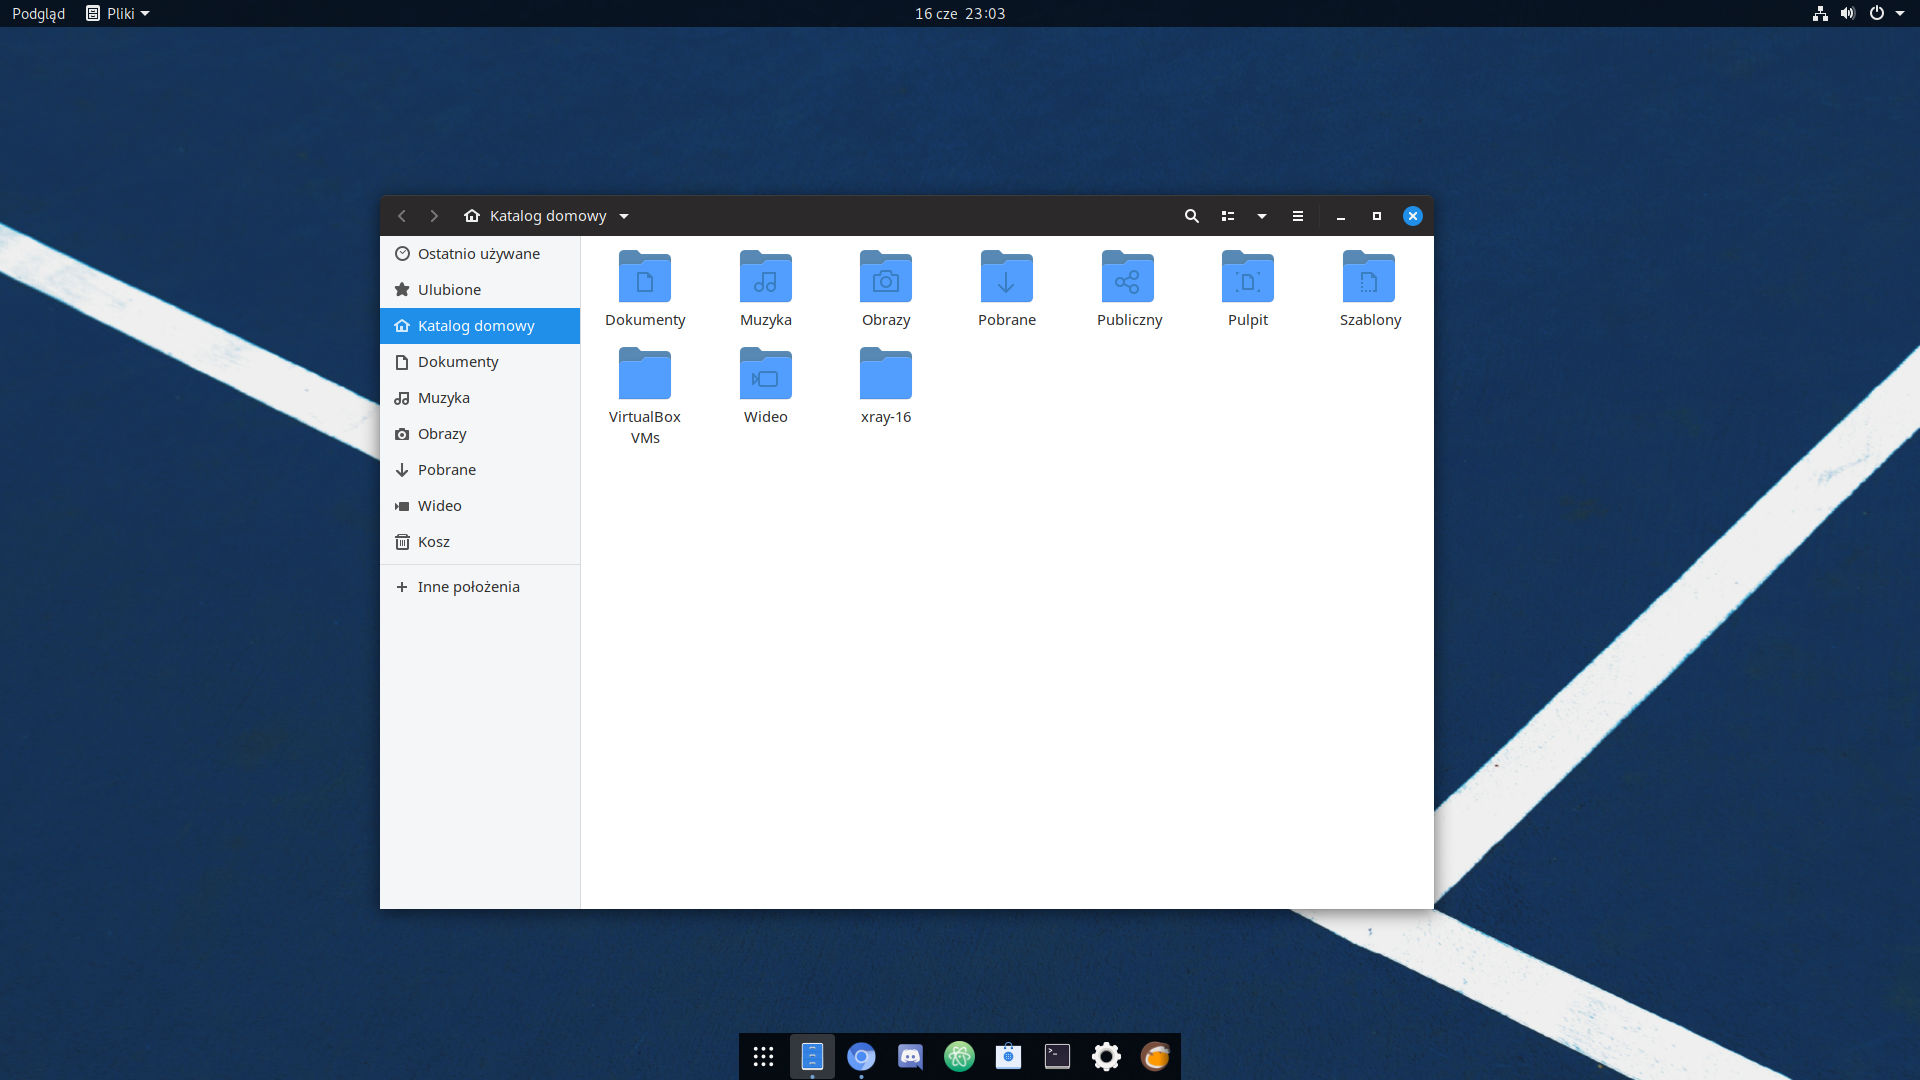Expand system menu dropdown arrow
Screen dimensions: 1920x1080
(1900, 13)
